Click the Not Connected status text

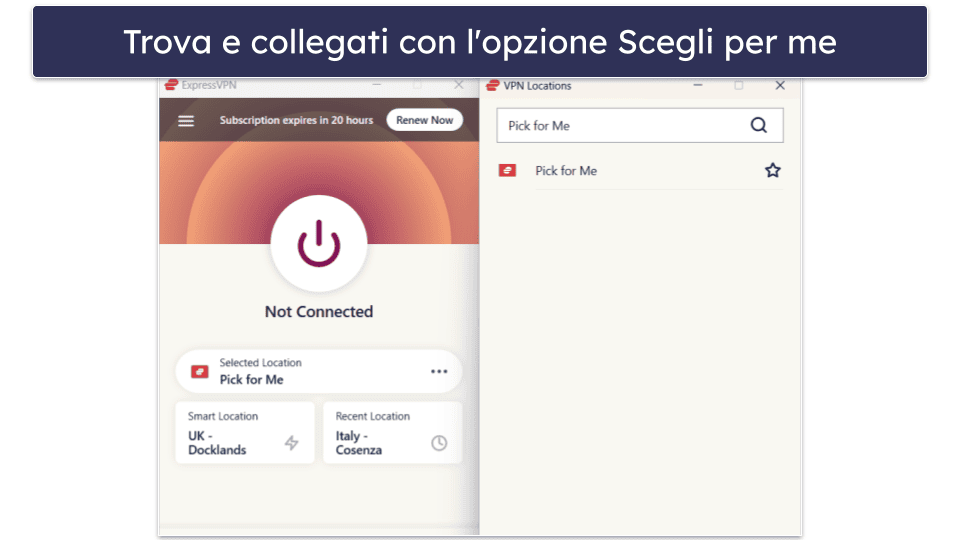pos(319,312)
